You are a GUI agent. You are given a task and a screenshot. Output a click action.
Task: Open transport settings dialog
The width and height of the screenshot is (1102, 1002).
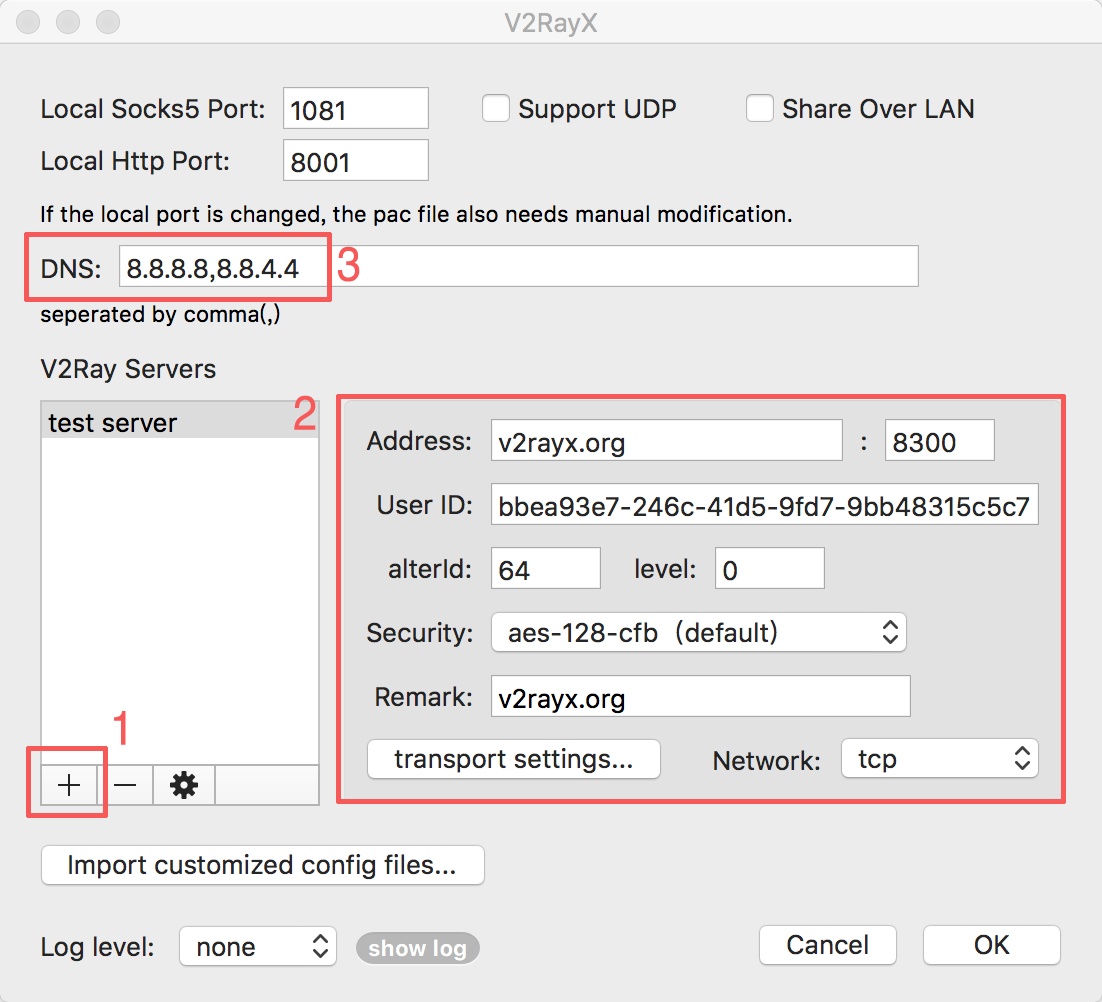click(514, 759)
